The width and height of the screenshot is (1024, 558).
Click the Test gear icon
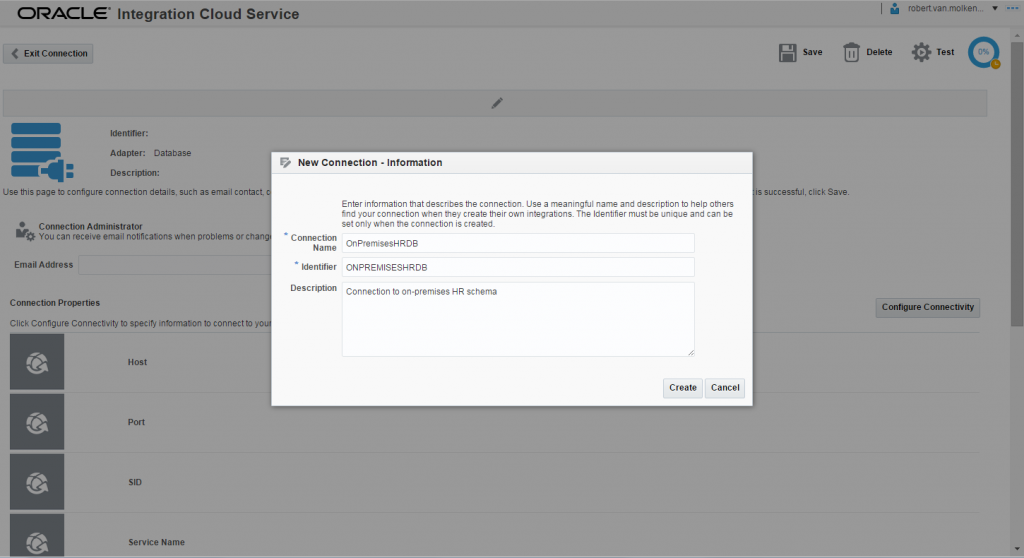coord(921,52)
